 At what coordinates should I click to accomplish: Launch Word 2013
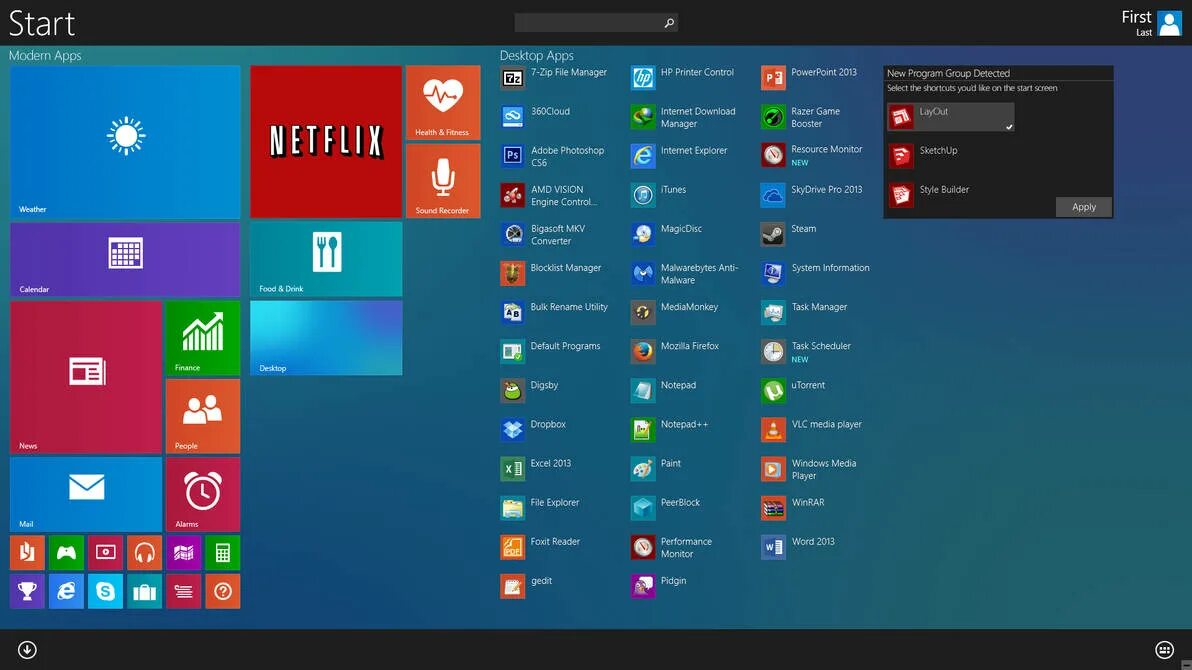[799, 547]
